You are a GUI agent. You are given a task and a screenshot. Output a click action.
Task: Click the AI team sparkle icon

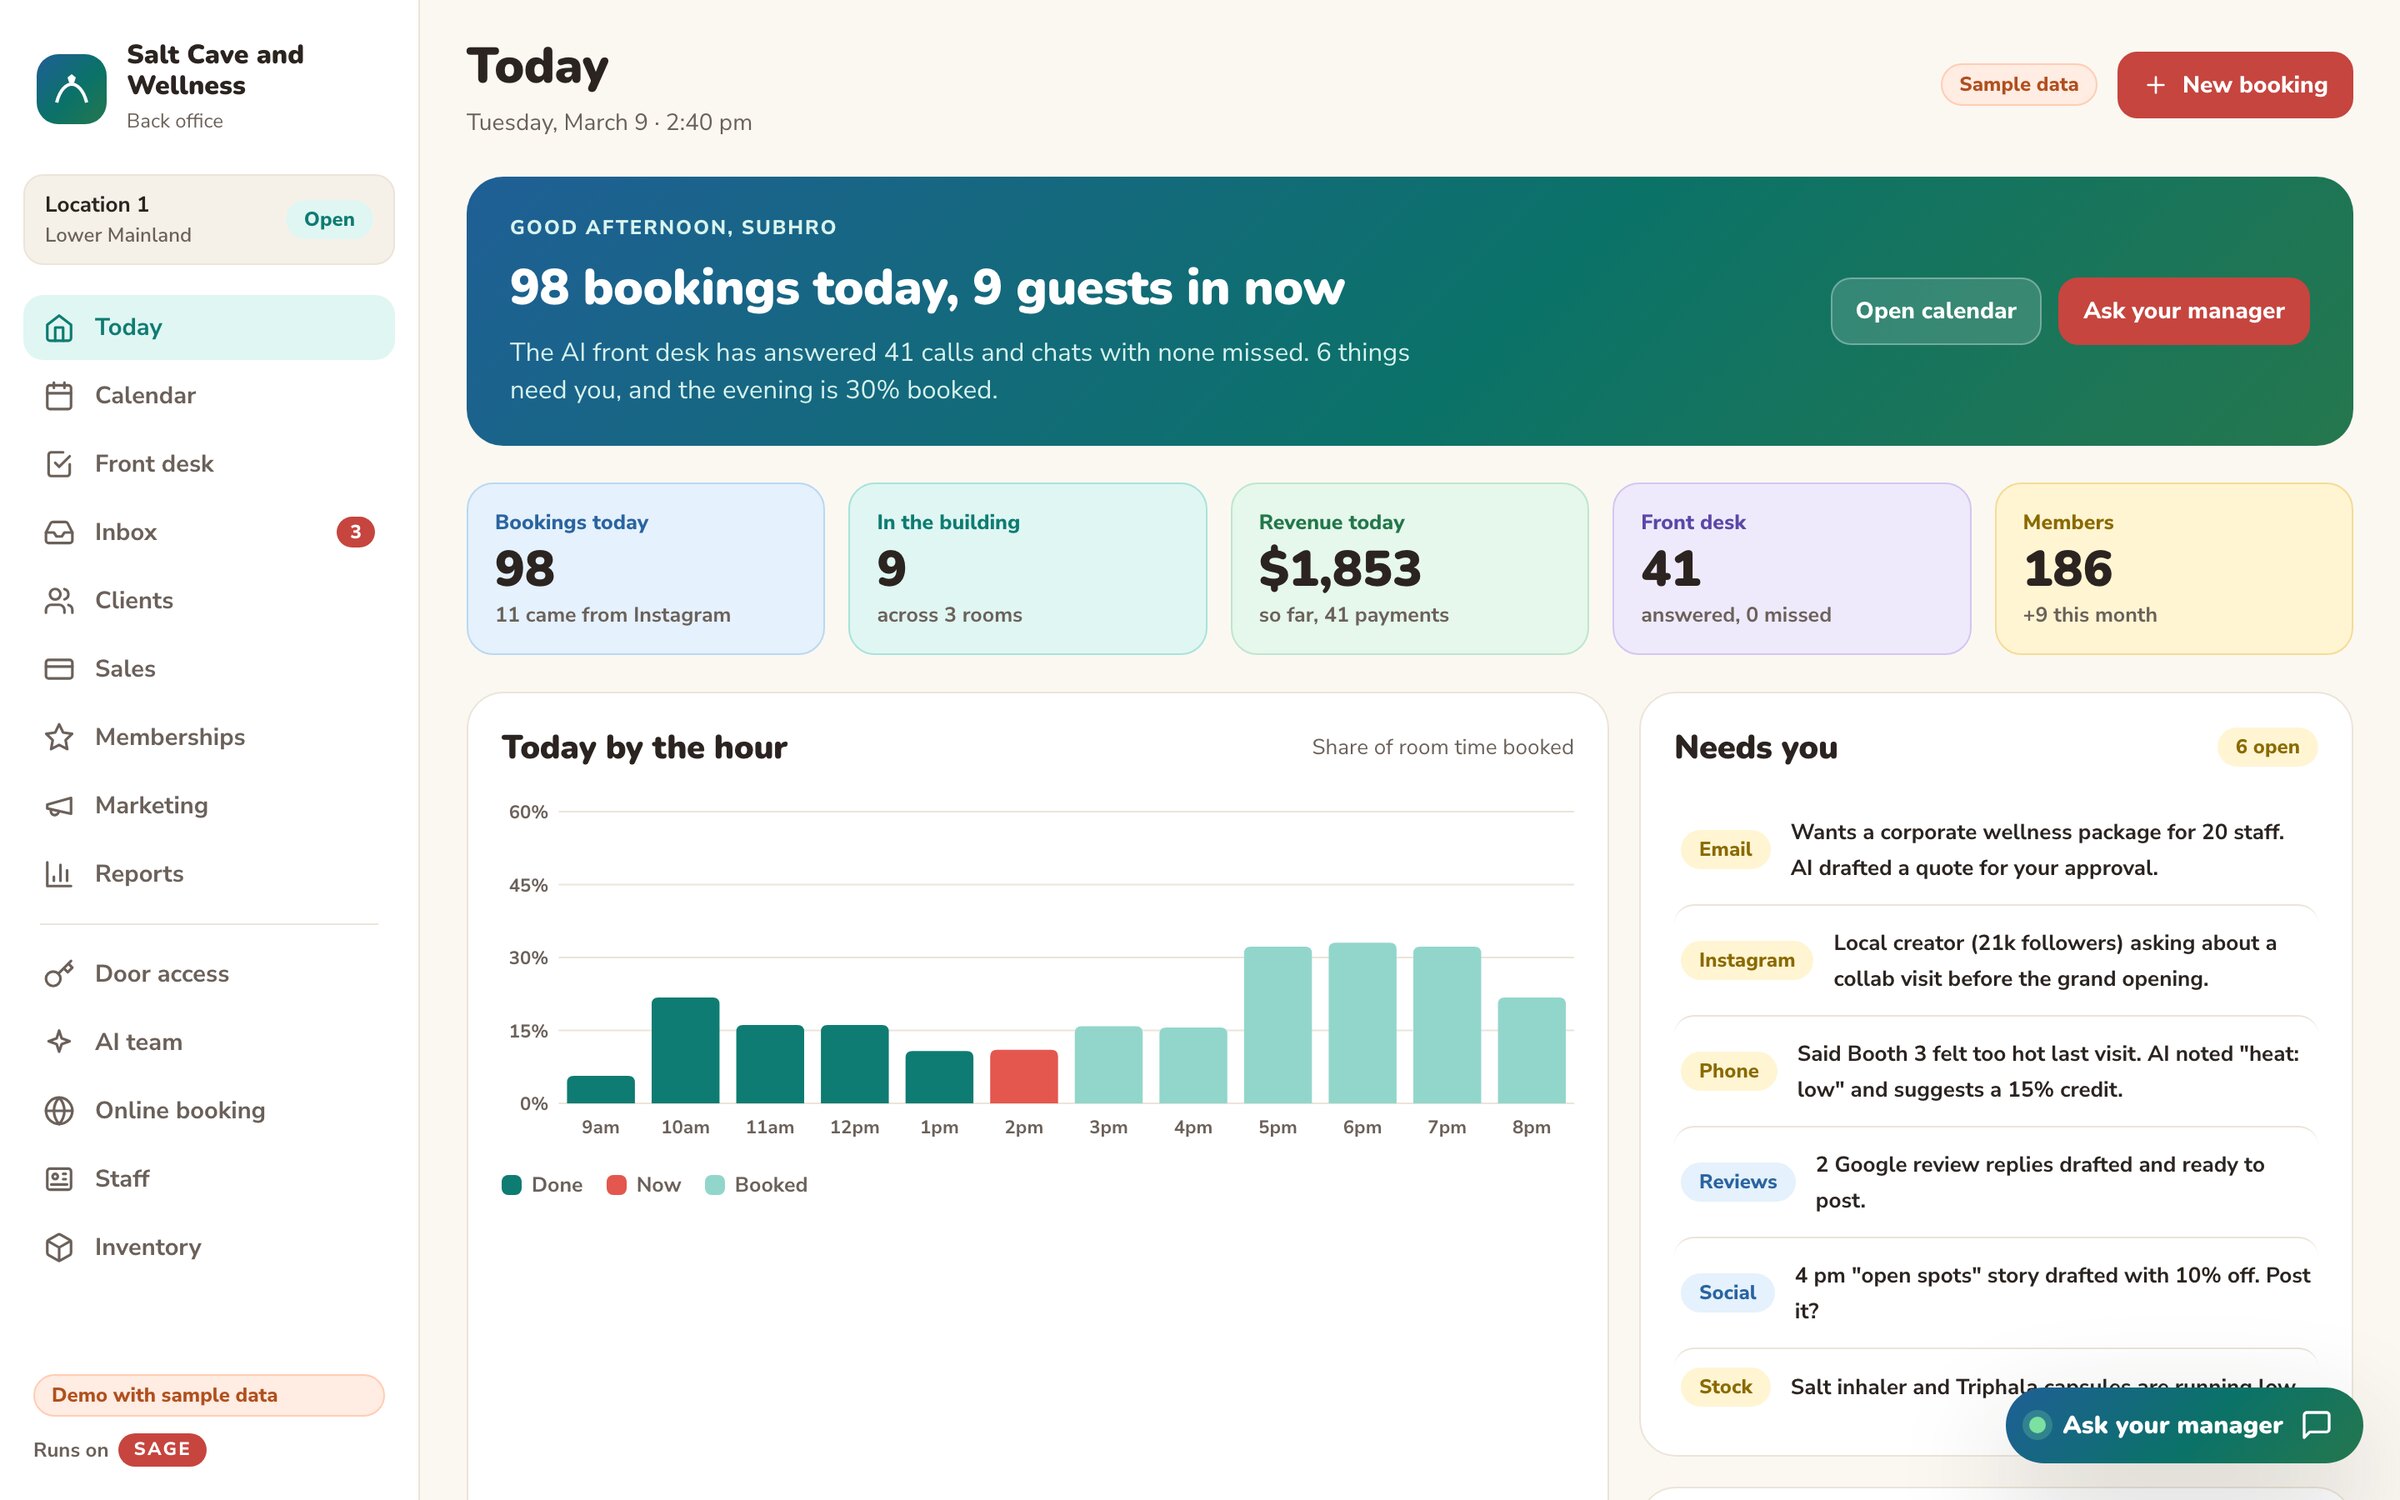point(59,1041)
